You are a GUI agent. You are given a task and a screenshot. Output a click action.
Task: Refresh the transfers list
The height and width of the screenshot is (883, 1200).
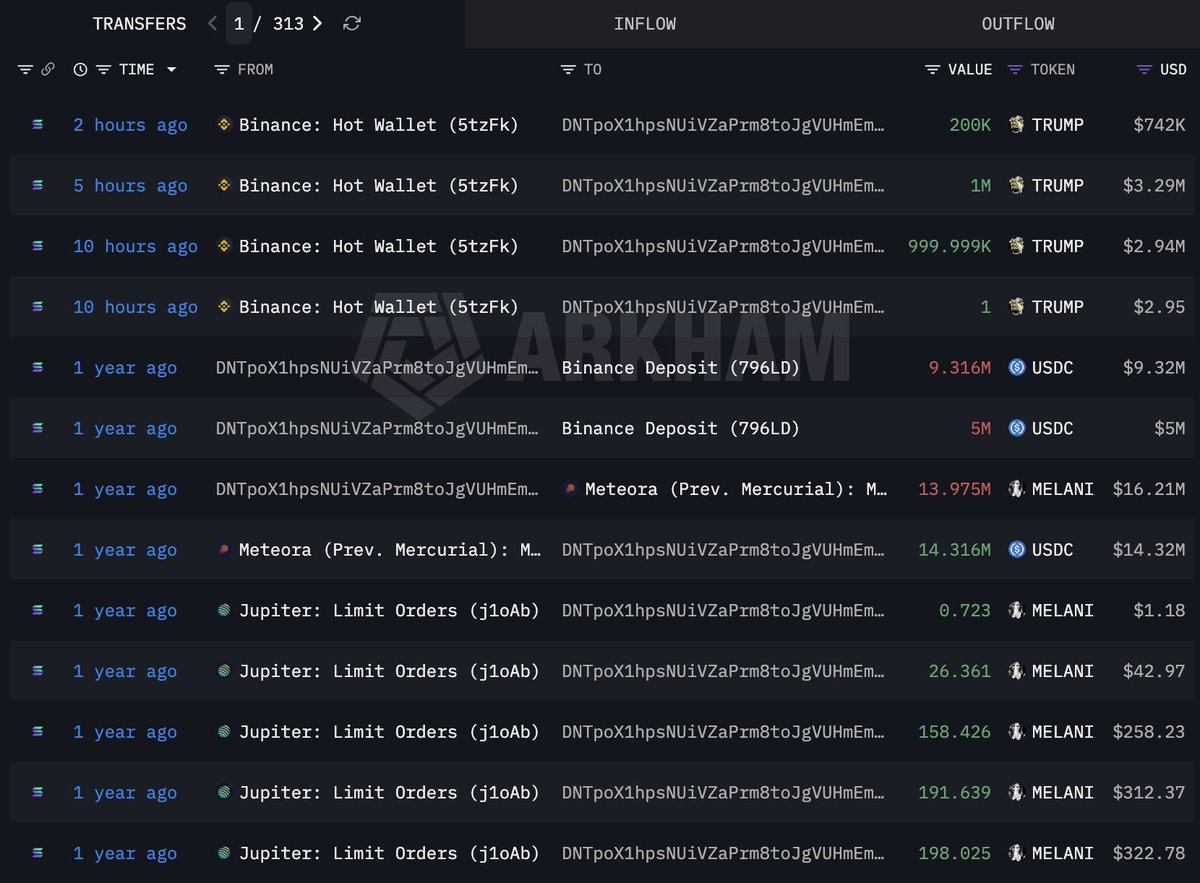351,23
